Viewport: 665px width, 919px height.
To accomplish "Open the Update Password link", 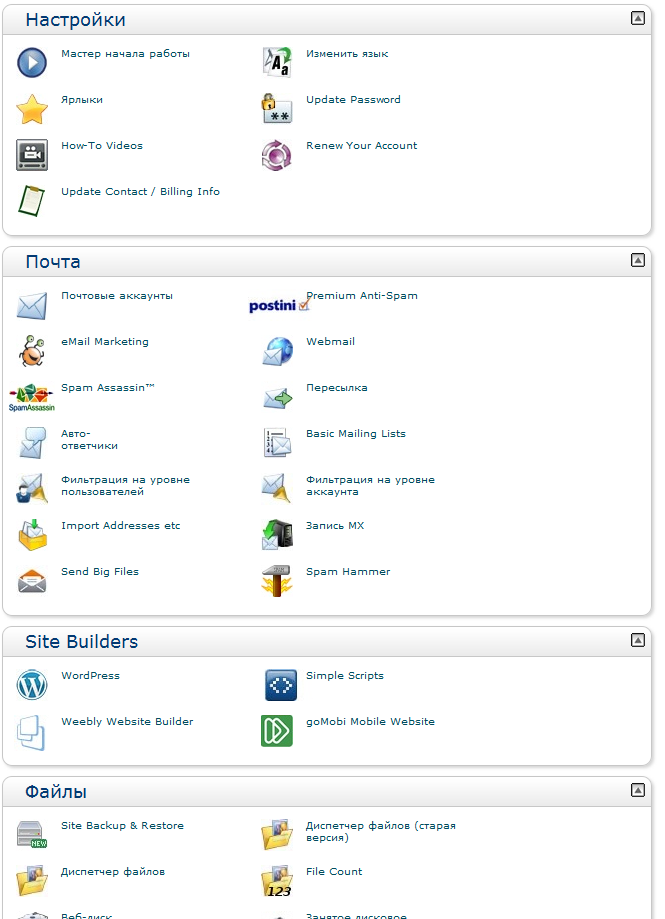I will [353, 100].
